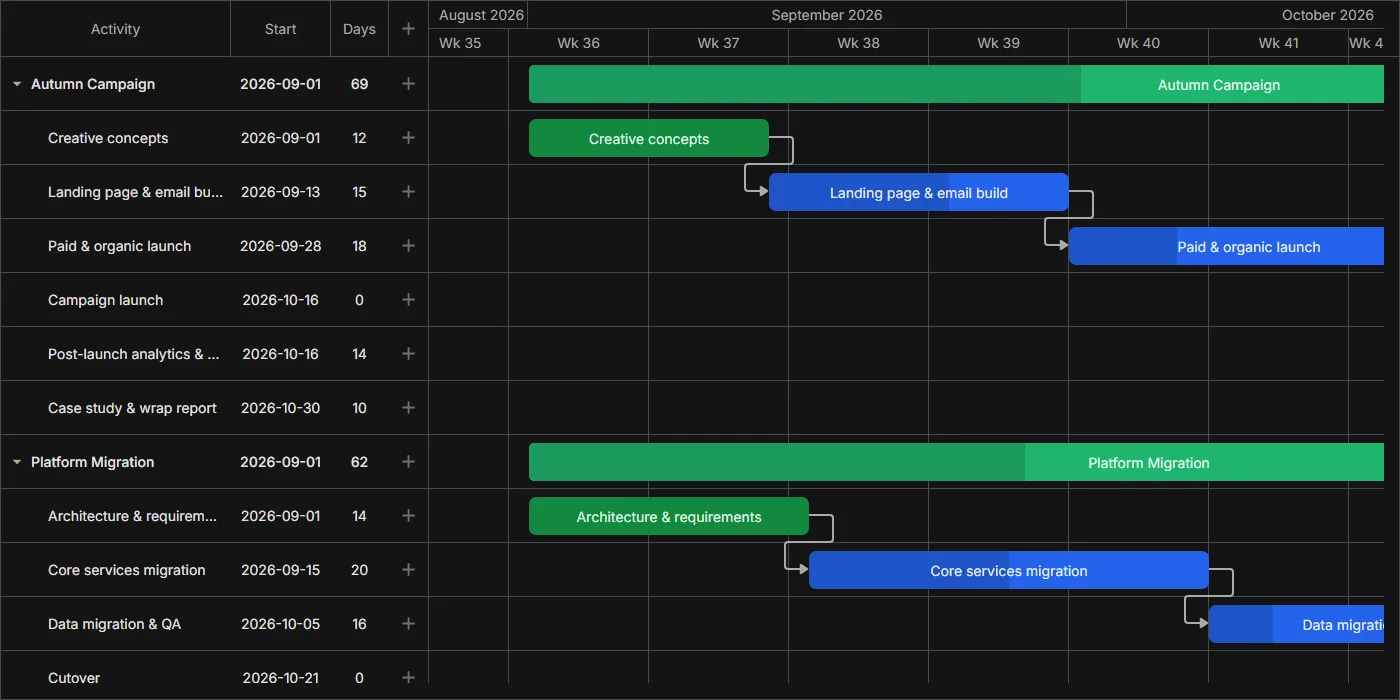Screen dimensions: 1400x700
Task: Click the Wk 38 week header
Action: coord(859,43)
